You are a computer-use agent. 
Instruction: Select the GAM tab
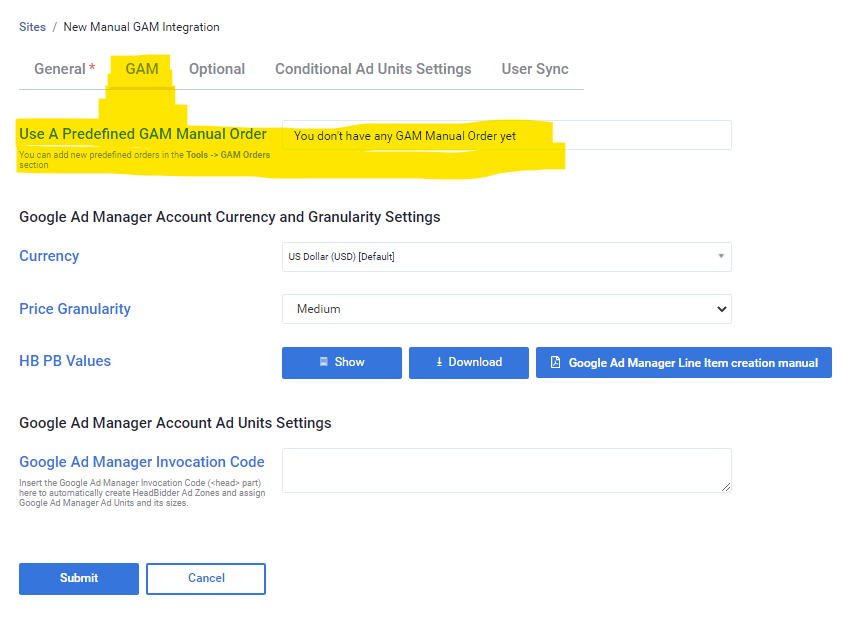(x=142, y=69)
